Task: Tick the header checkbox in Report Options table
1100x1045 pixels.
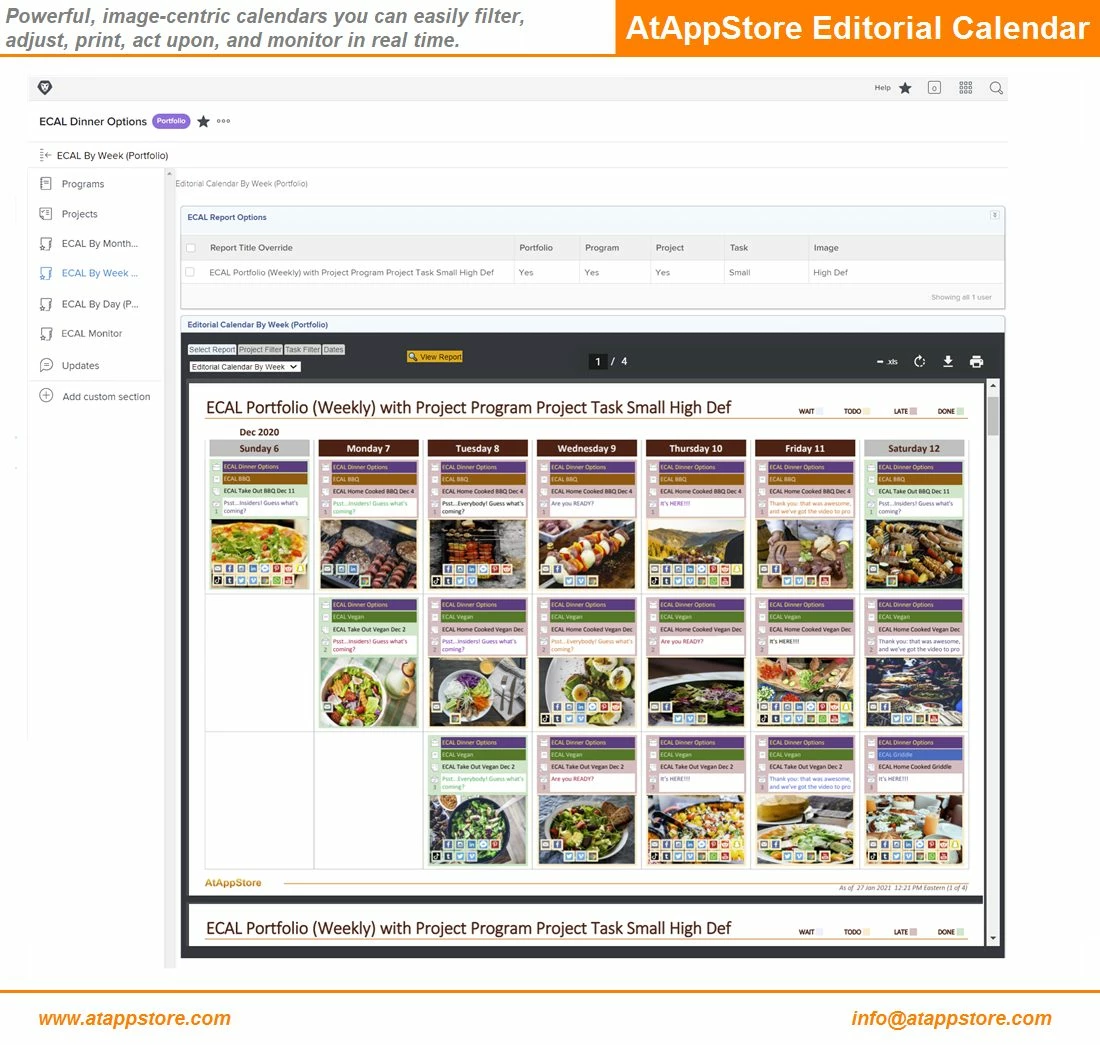Action: 190,248
